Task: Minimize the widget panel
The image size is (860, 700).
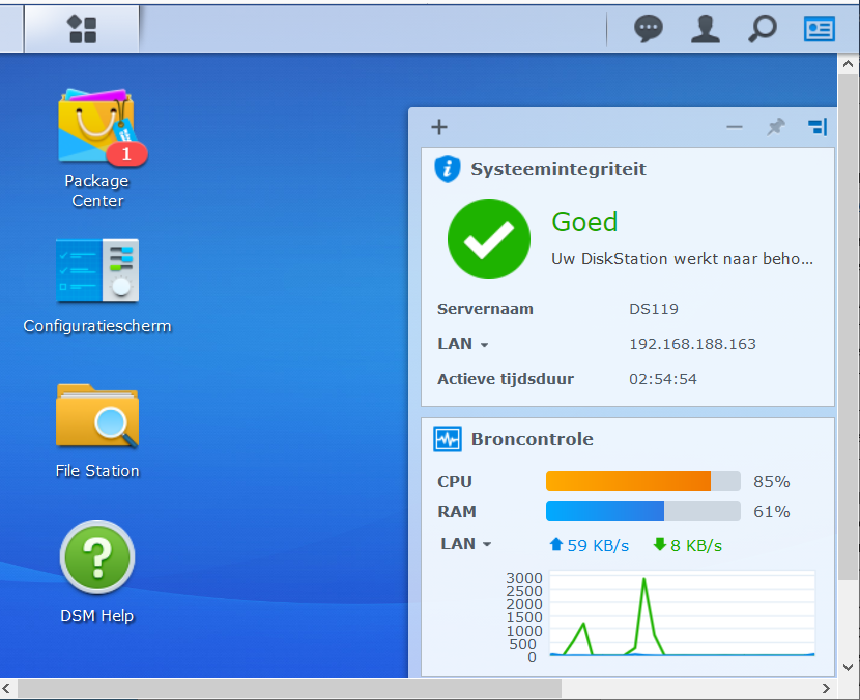Action: coord(734,127)
